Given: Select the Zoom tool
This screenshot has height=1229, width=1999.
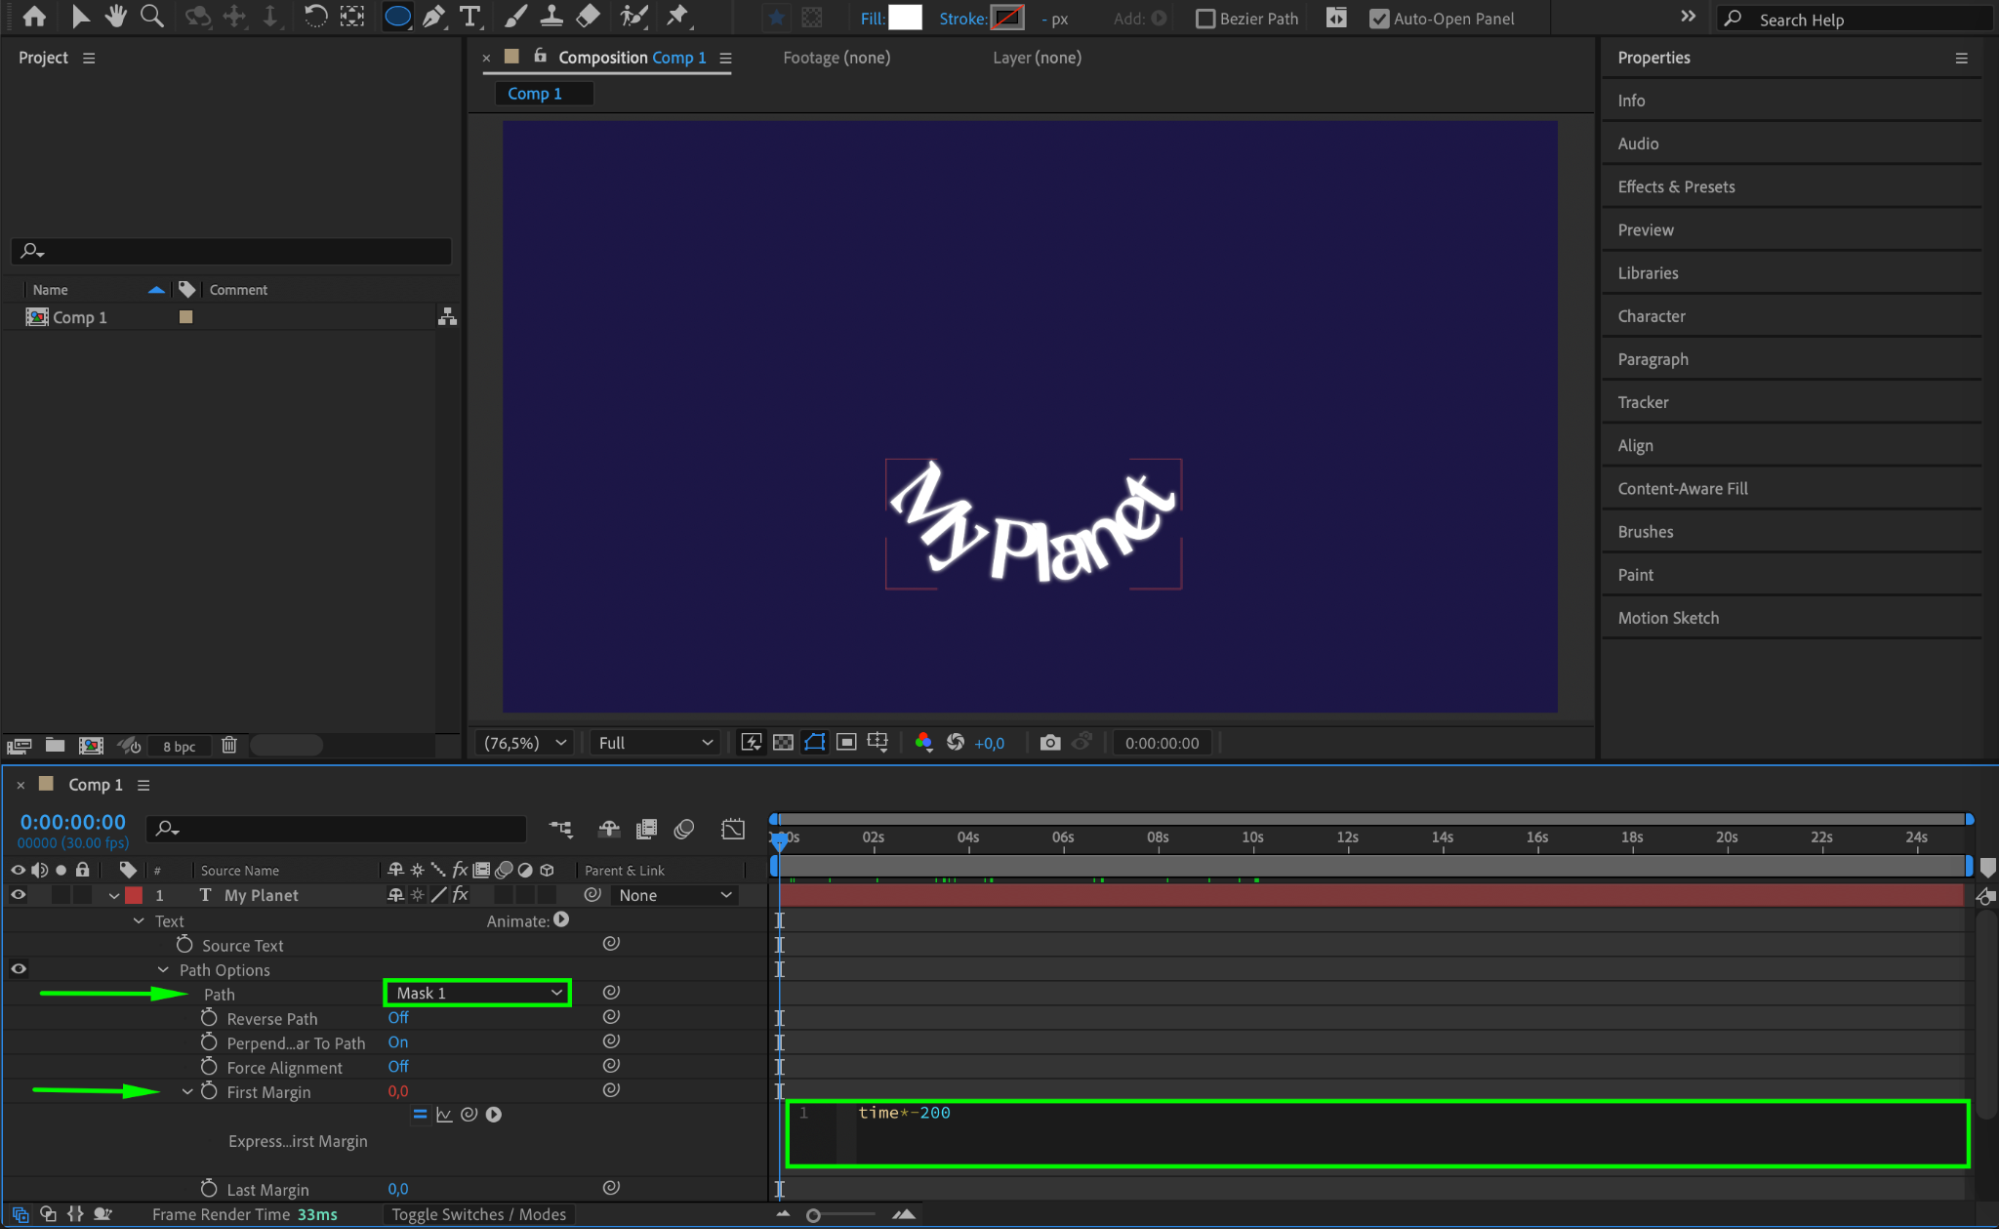Looking at the screenshot, I should click(x=152, y=16).
